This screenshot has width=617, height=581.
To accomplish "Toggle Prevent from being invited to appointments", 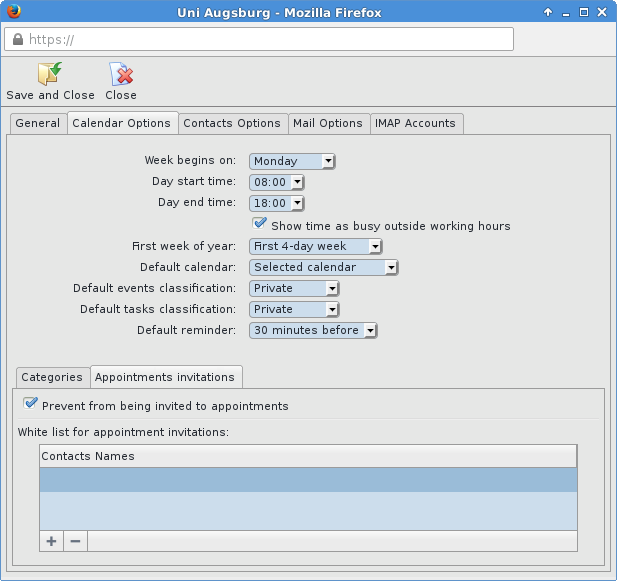I will 31,404.
